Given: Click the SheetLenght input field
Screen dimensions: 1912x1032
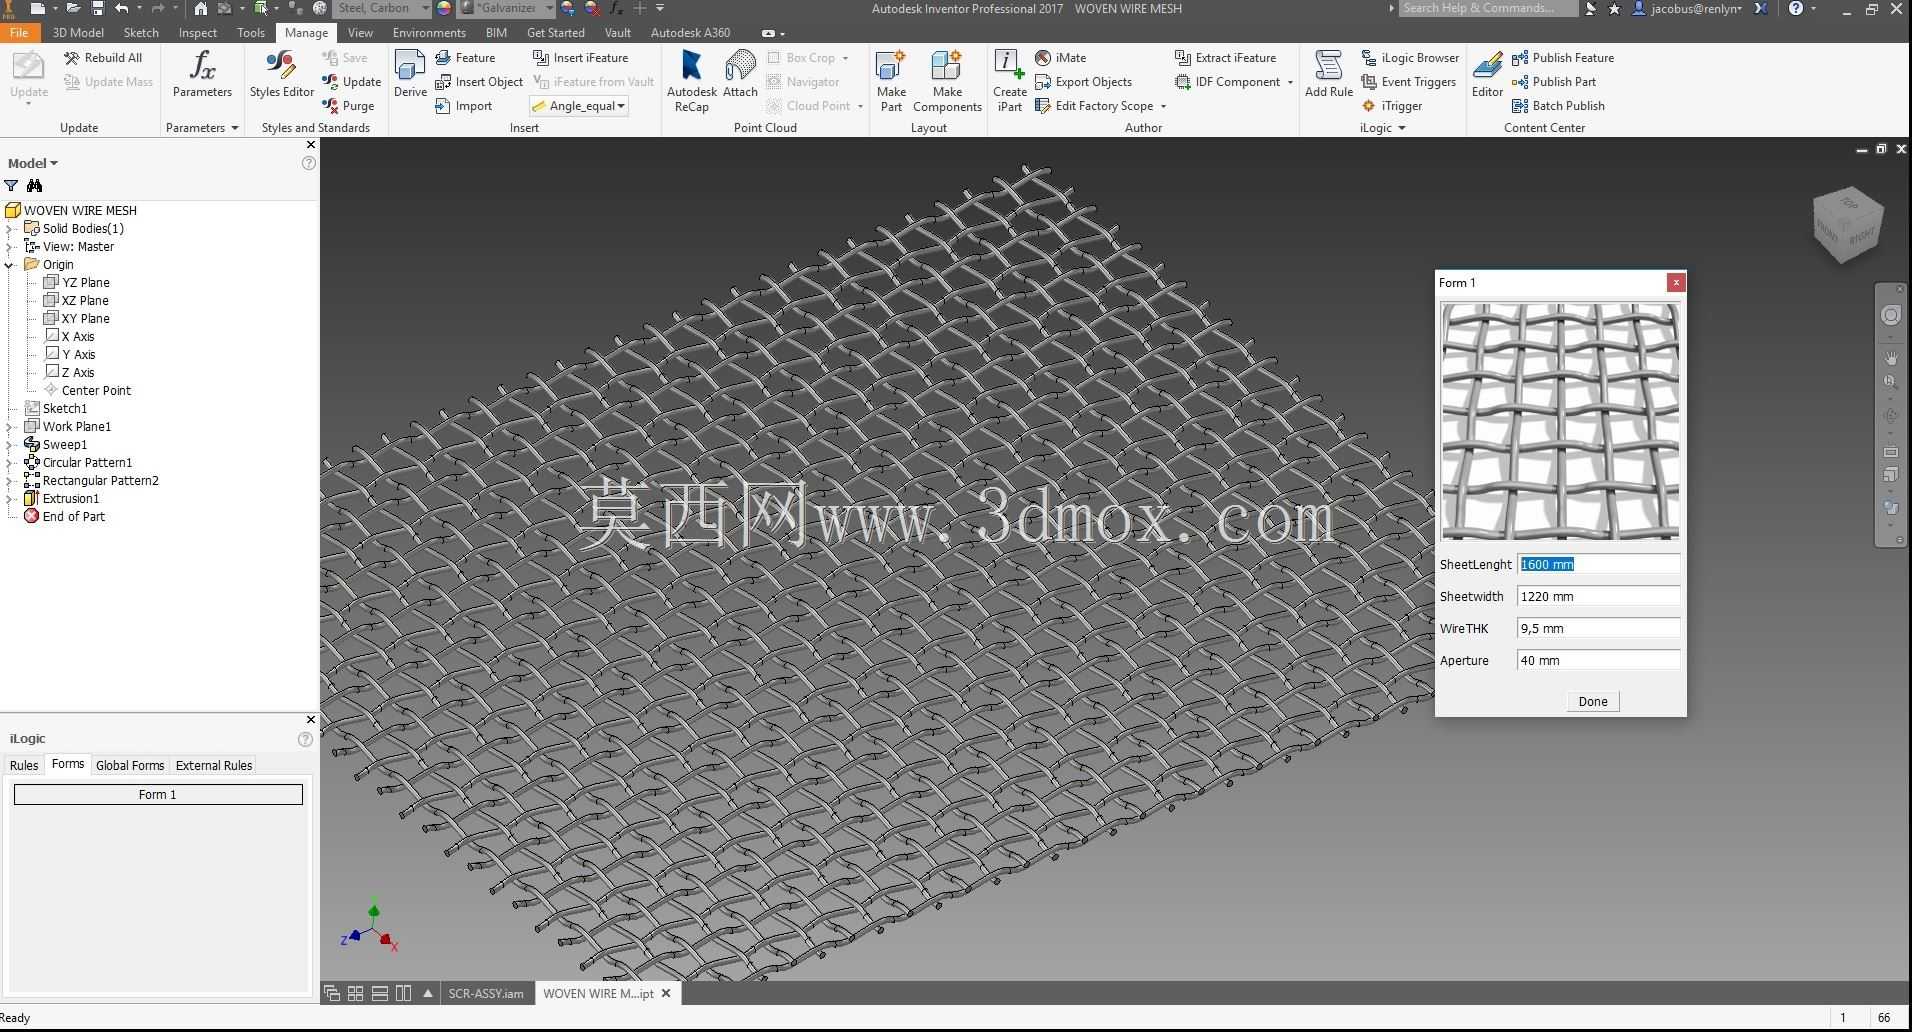Looking at the screenshot, I should [x=1598, y=565].
